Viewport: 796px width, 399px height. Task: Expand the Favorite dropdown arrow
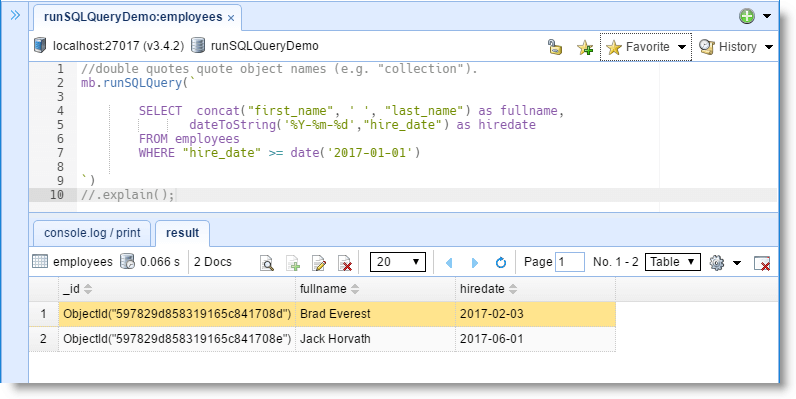tap(682, 47)
